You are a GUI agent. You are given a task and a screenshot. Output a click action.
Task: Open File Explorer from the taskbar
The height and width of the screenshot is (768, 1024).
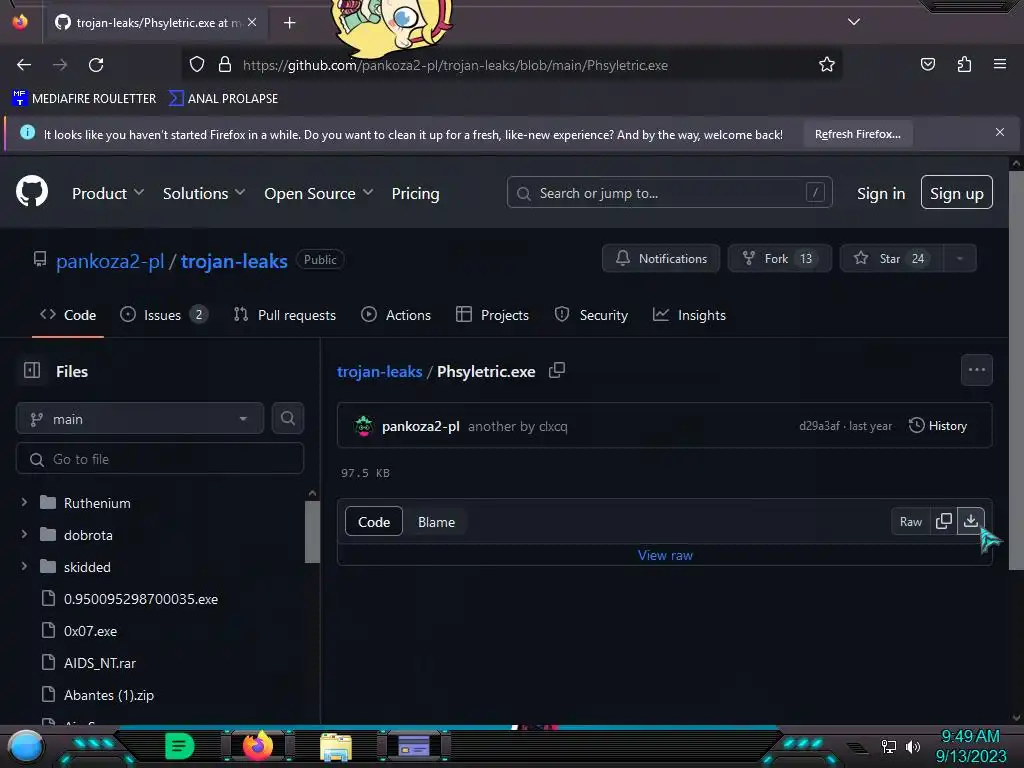336,746
